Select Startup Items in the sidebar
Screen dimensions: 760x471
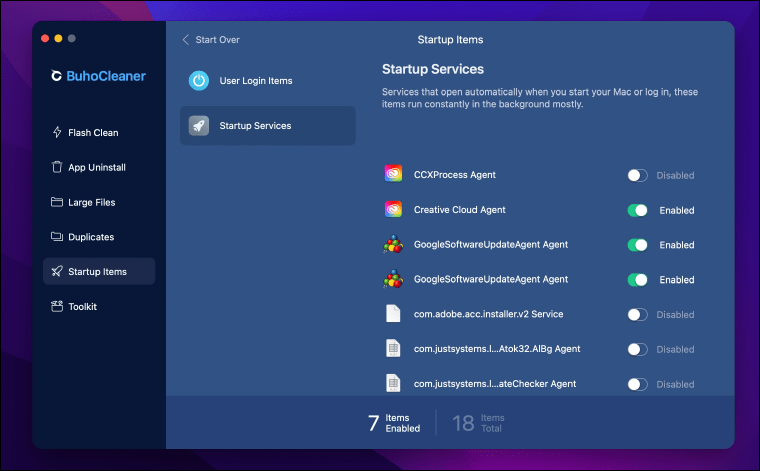pyautogui.click(x=99, y=271)
